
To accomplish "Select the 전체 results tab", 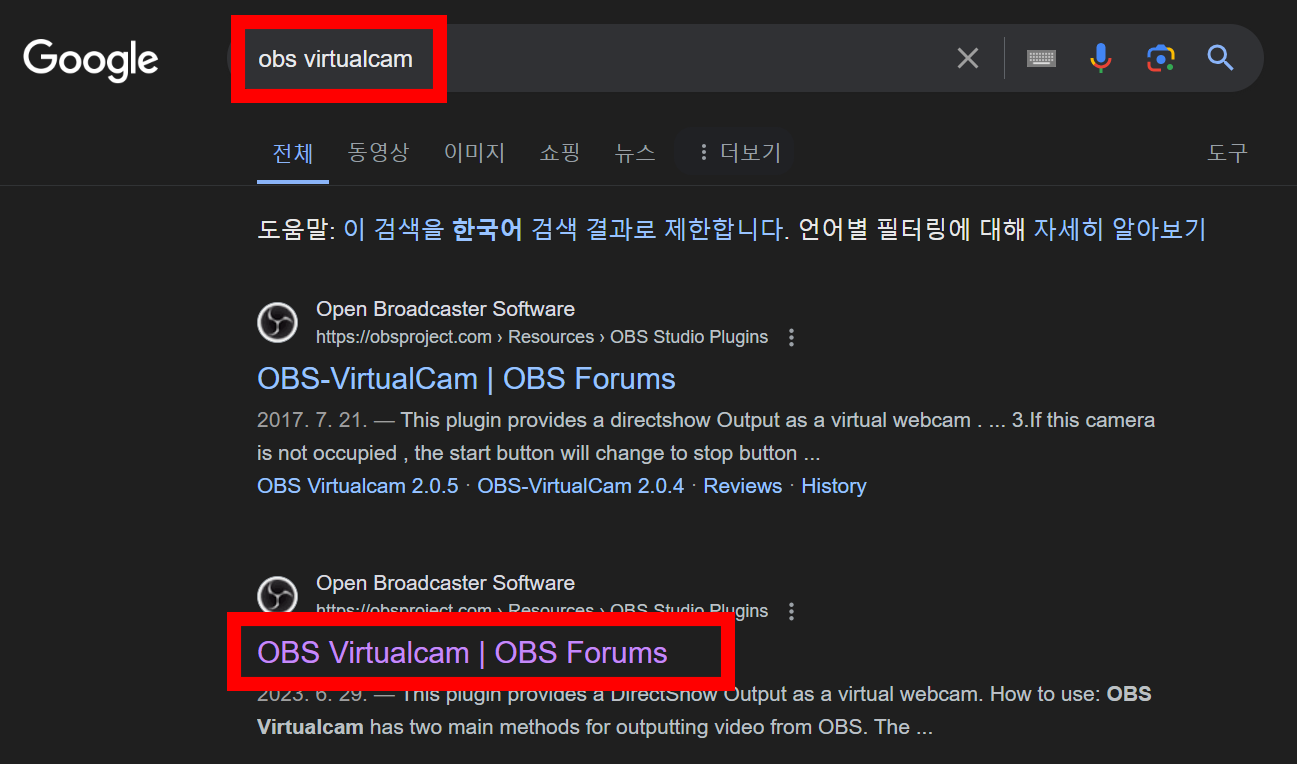I will 293,153.
